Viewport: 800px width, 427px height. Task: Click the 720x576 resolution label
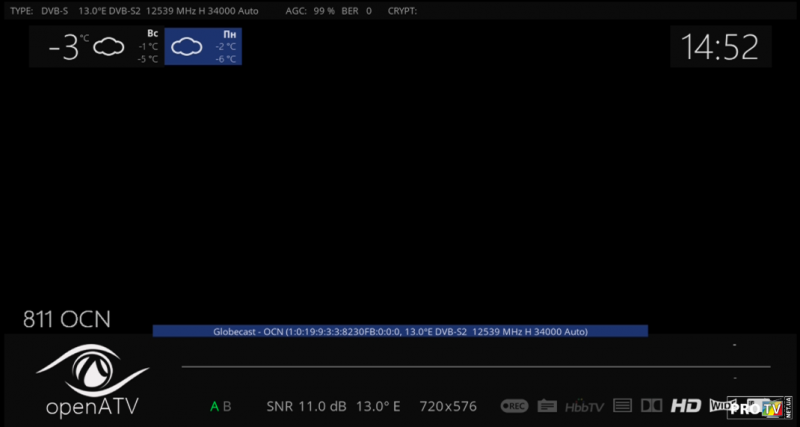[x=447, y=407]
